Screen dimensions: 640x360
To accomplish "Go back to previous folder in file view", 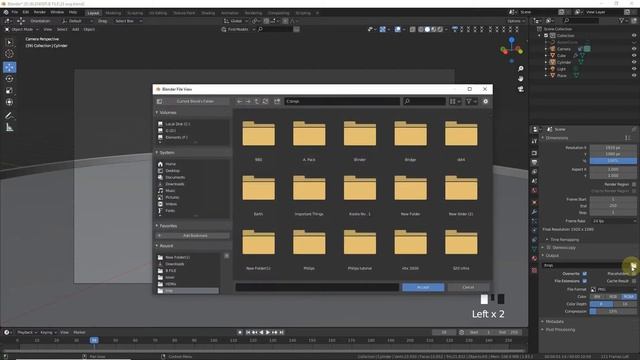I will click(x=240, y=101).
